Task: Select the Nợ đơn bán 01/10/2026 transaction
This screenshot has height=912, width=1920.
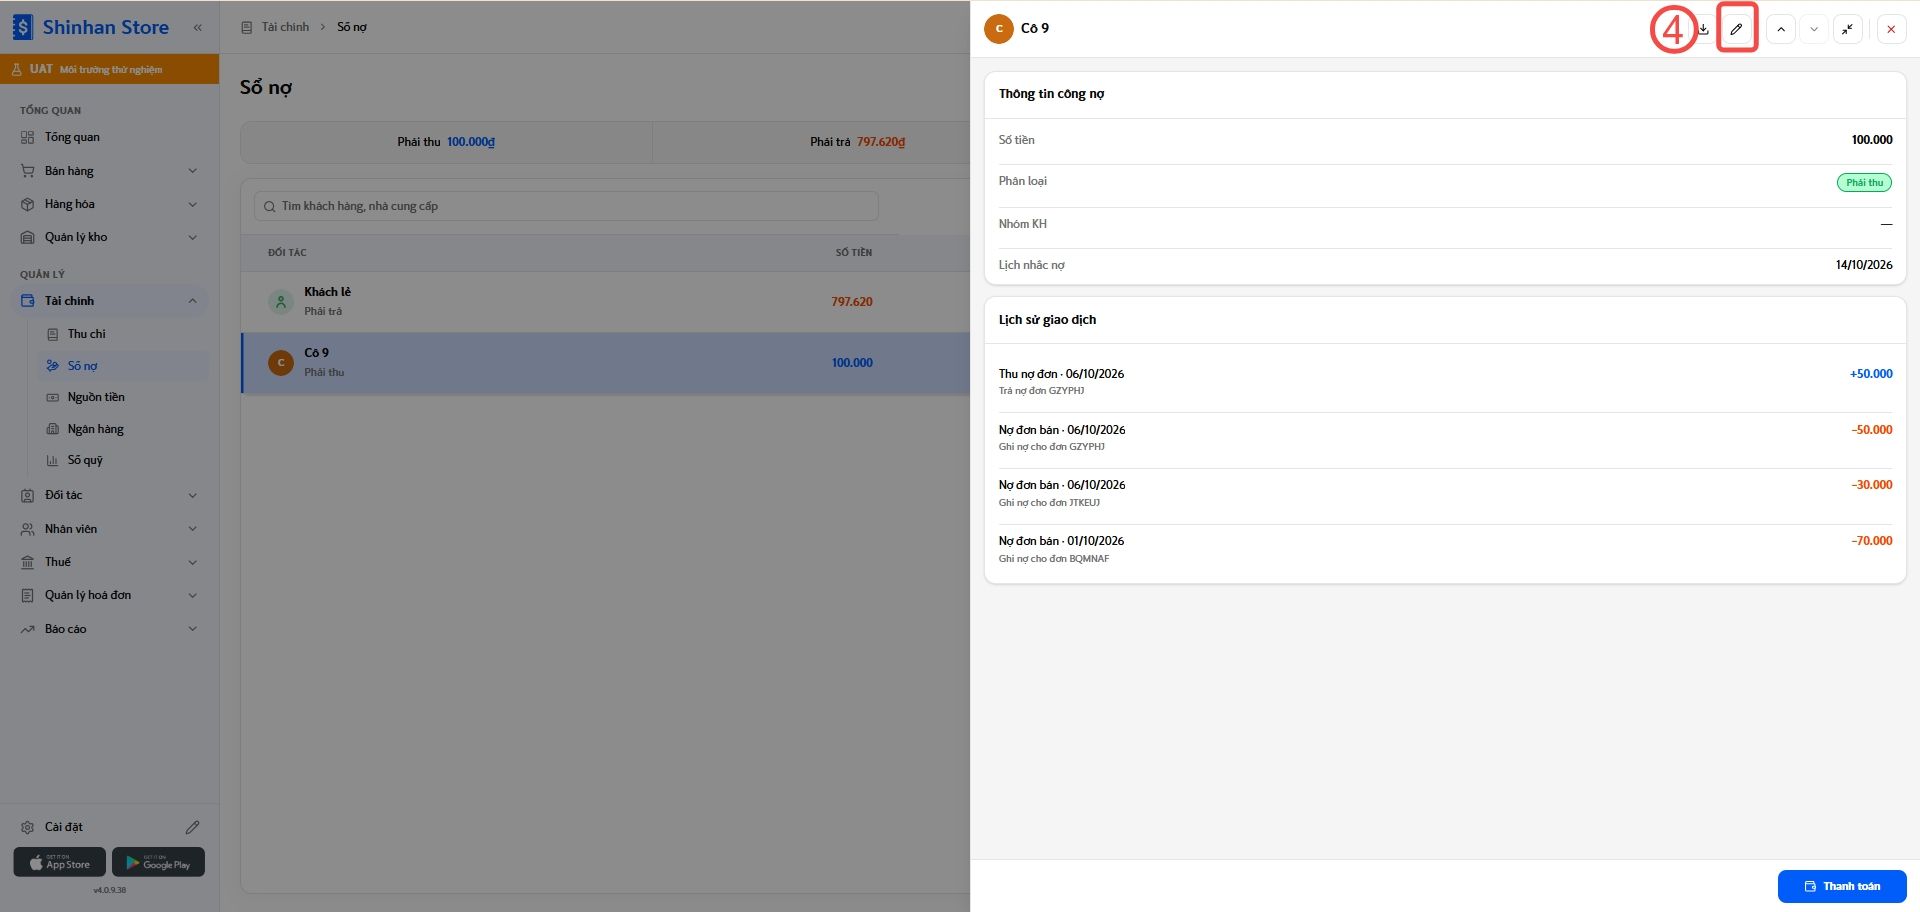Action: (x=1445, y=549)
